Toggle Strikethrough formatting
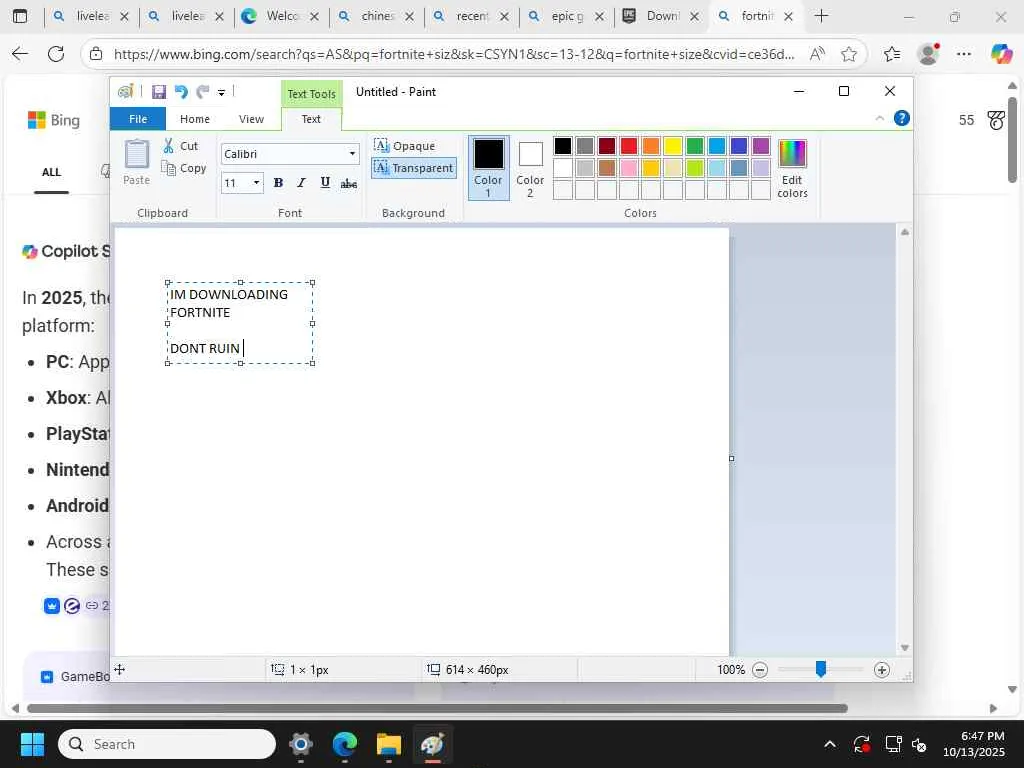Image resolution: width=1024 pixels, height=768 pixels. coord(349,184)
